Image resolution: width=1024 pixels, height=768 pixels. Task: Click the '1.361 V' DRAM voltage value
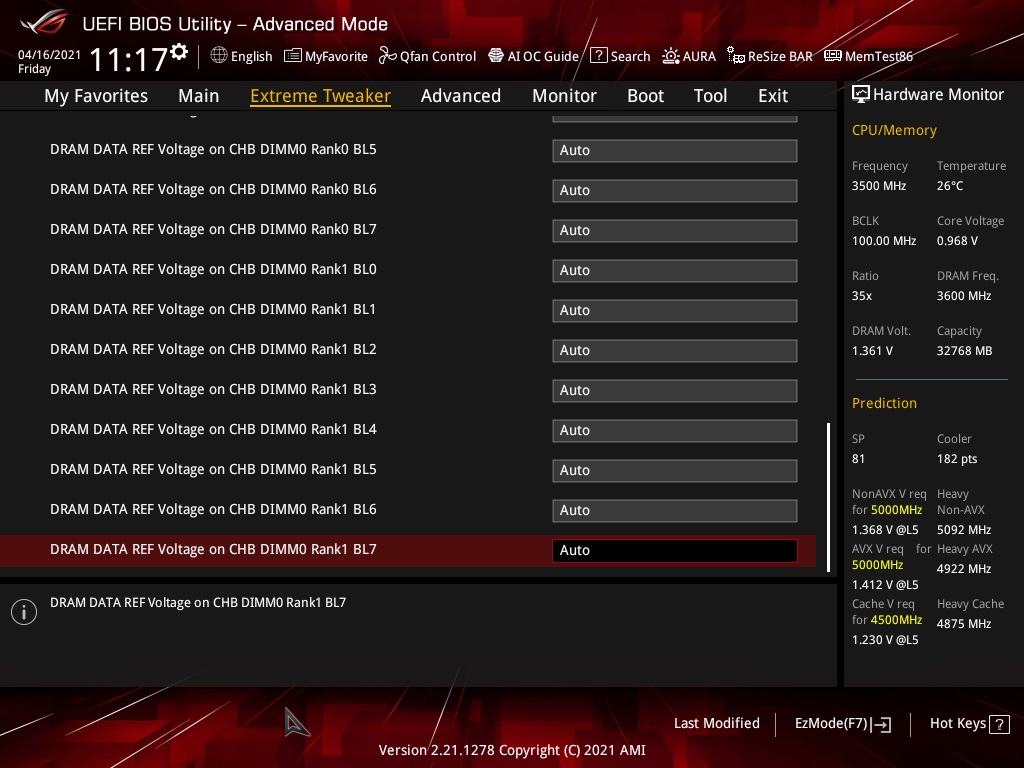point(872,351)
